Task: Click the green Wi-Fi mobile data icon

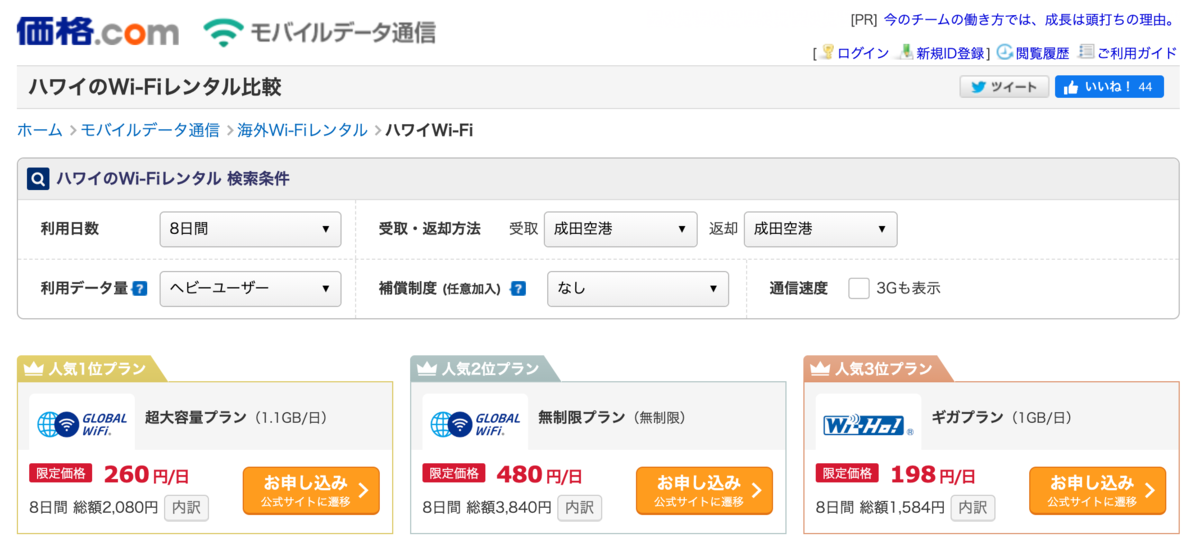Action: point(223,33)
